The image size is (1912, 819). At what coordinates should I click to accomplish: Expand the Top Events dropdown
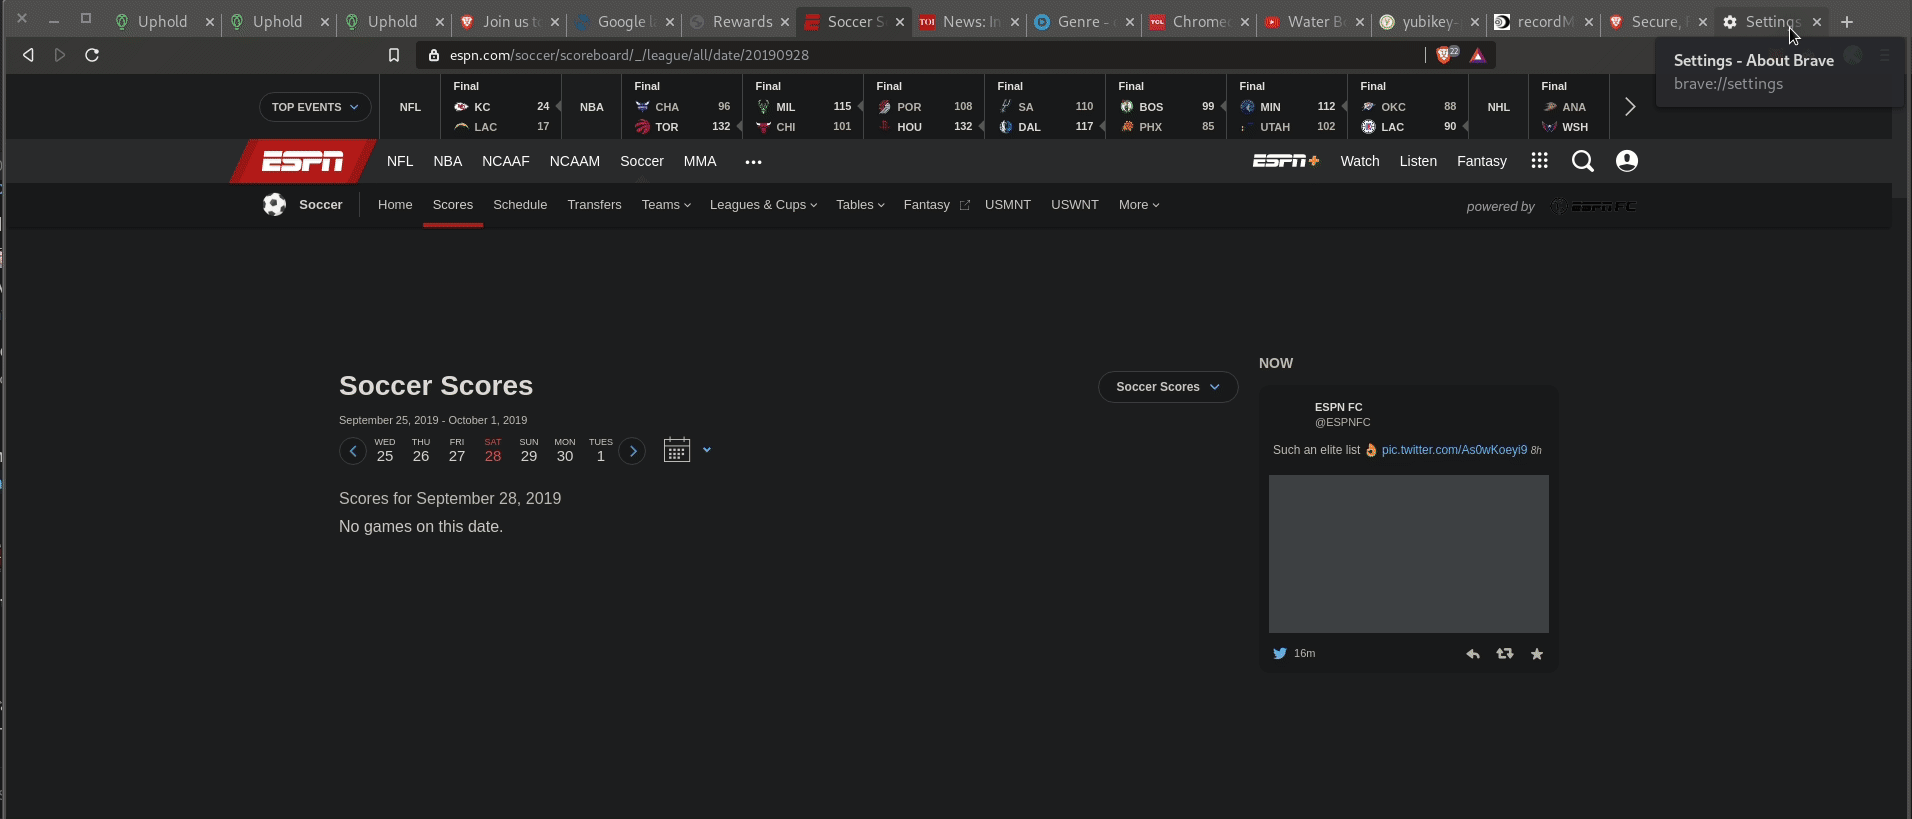[x=315, y=107]
